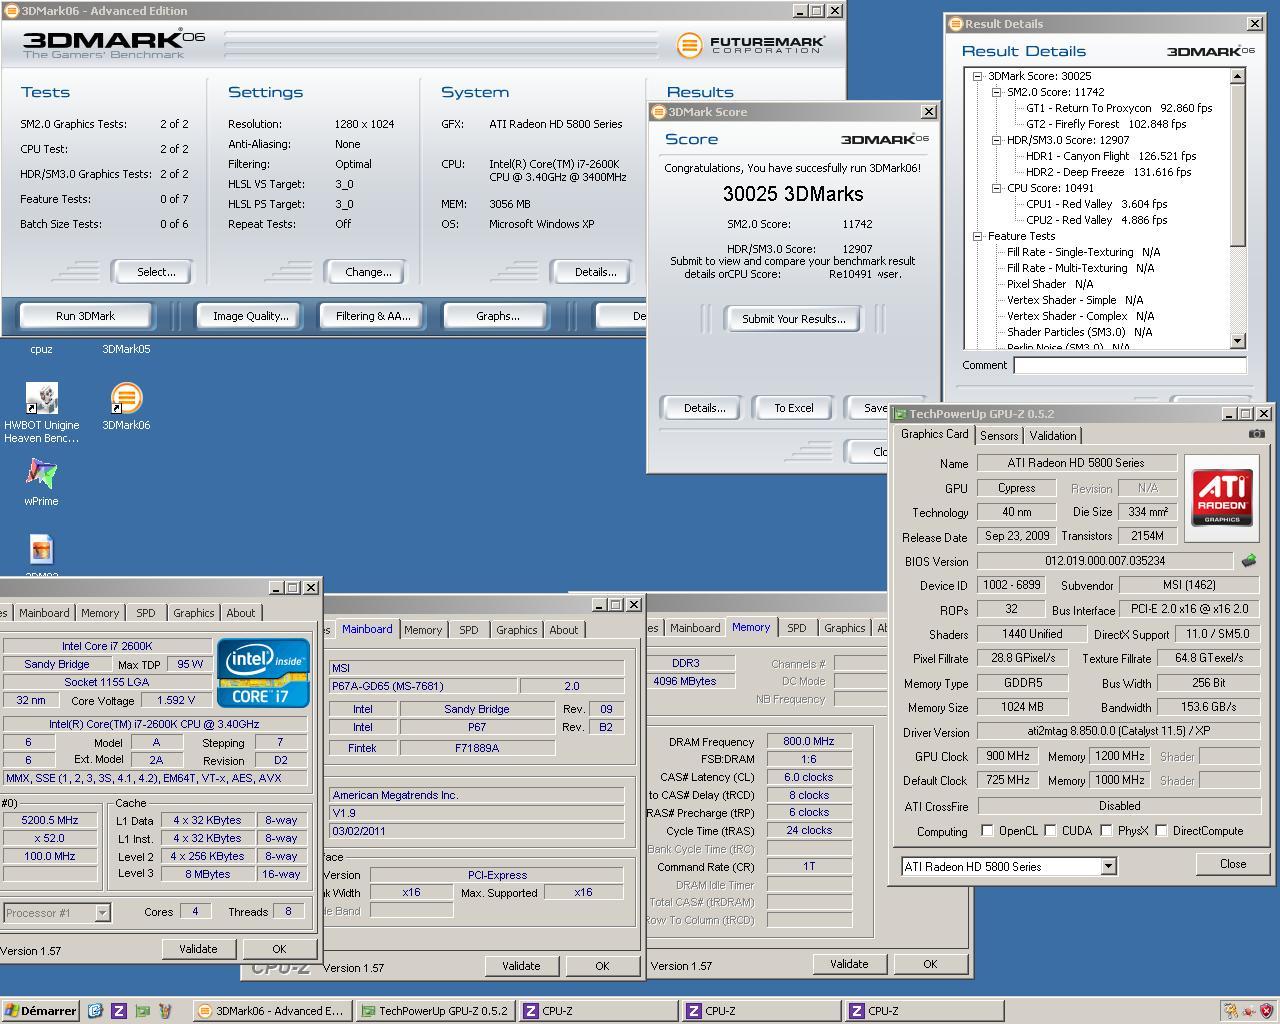Click the 3DMark06 taskbar button
The height and width of the screenshot is (1024, 1280).
pos(272,1011)
